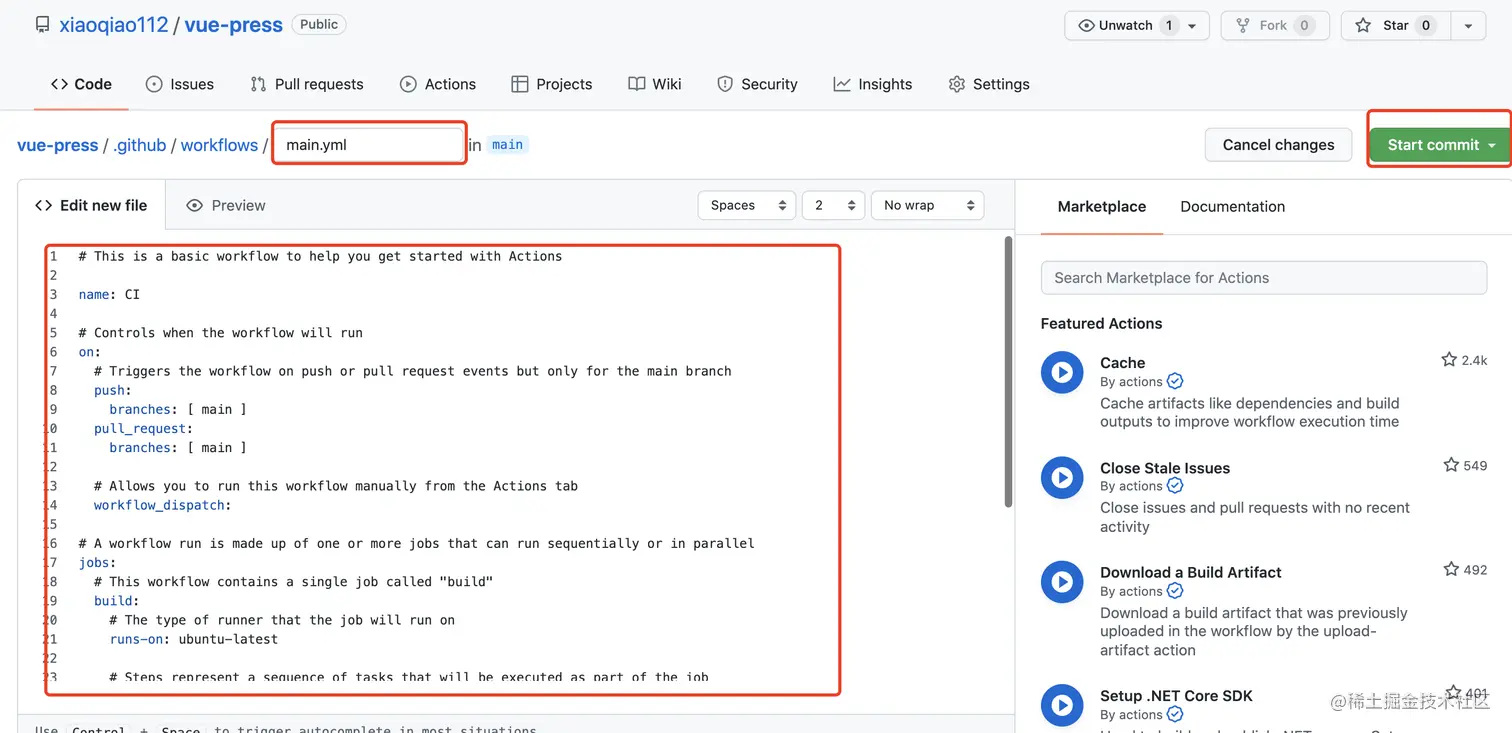Click Download a Build Artifact action icon

[1062, 582]
